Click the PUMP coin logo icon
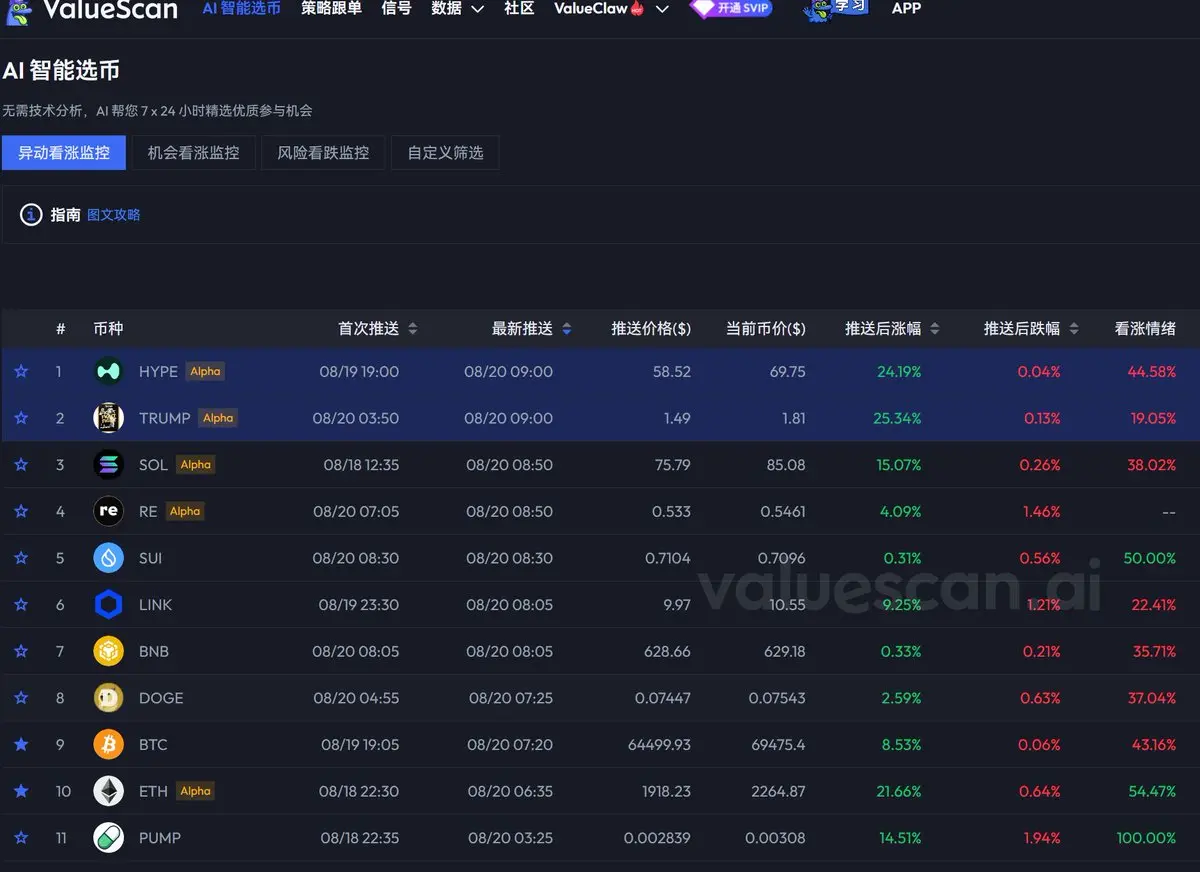 tap(109, 838)
